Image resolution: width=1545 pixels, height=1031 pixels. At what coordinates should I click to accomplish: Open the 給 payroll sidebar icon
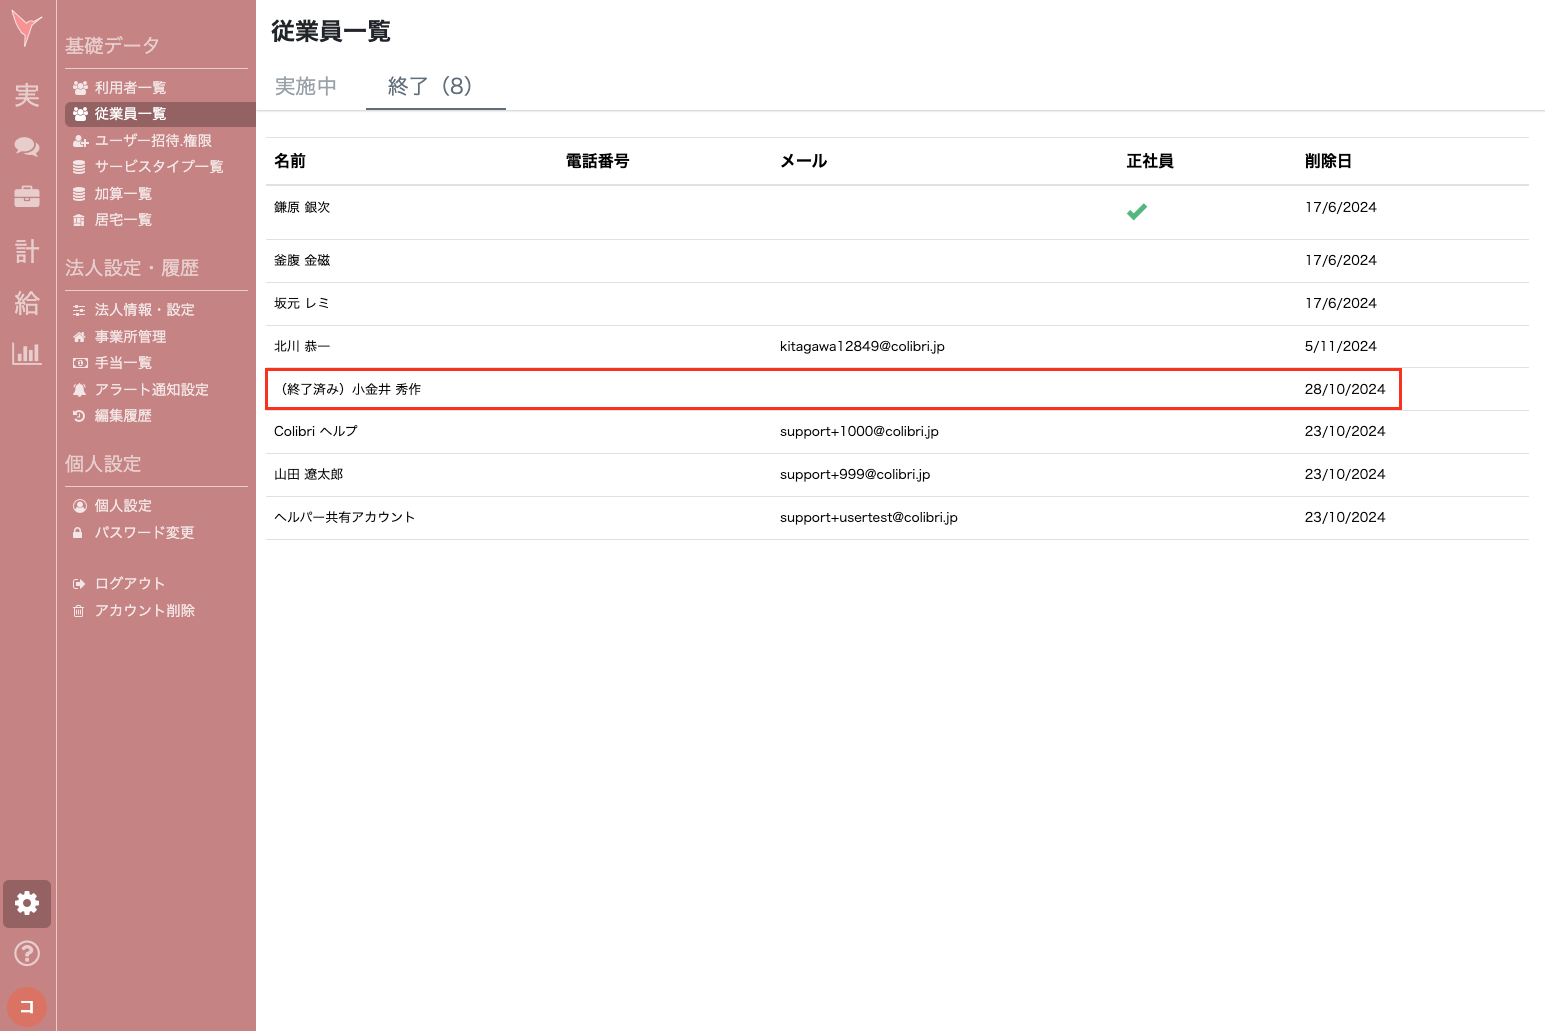click(27, 302)
